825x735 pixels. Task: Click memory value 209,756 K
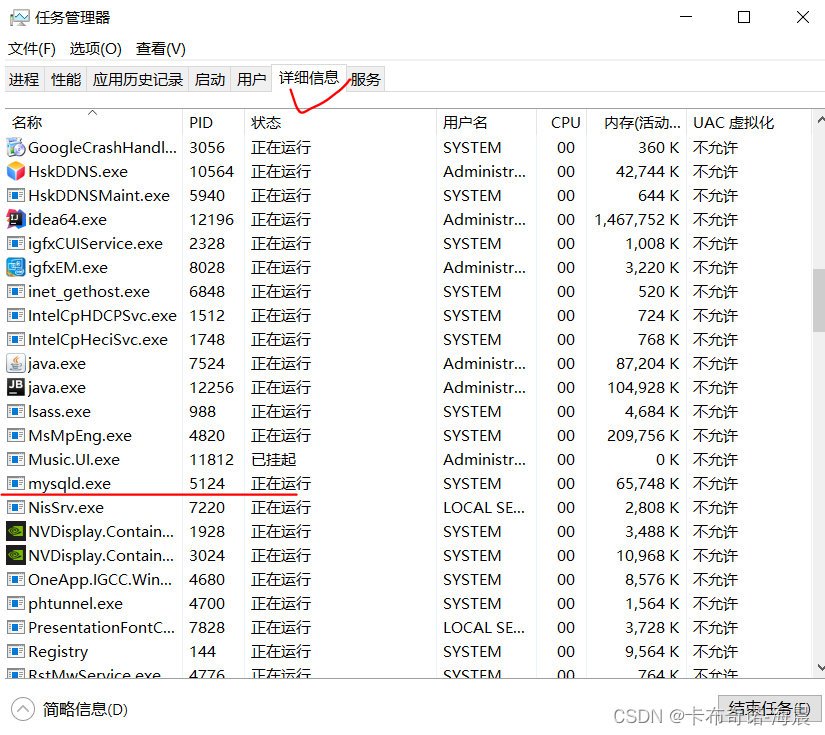tap(643, 436)
